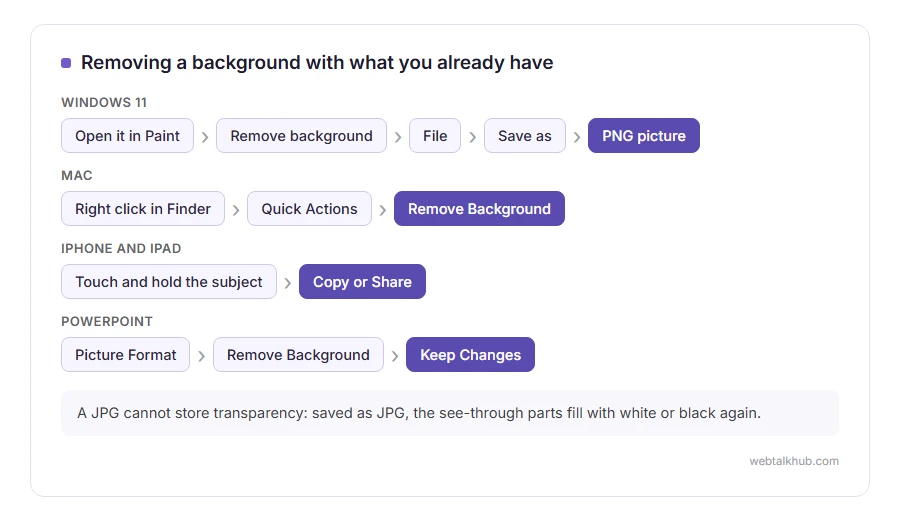The image size is (900, 518).
Task: Click the 'Keep Changes' chip
Action: coord(471,355)
